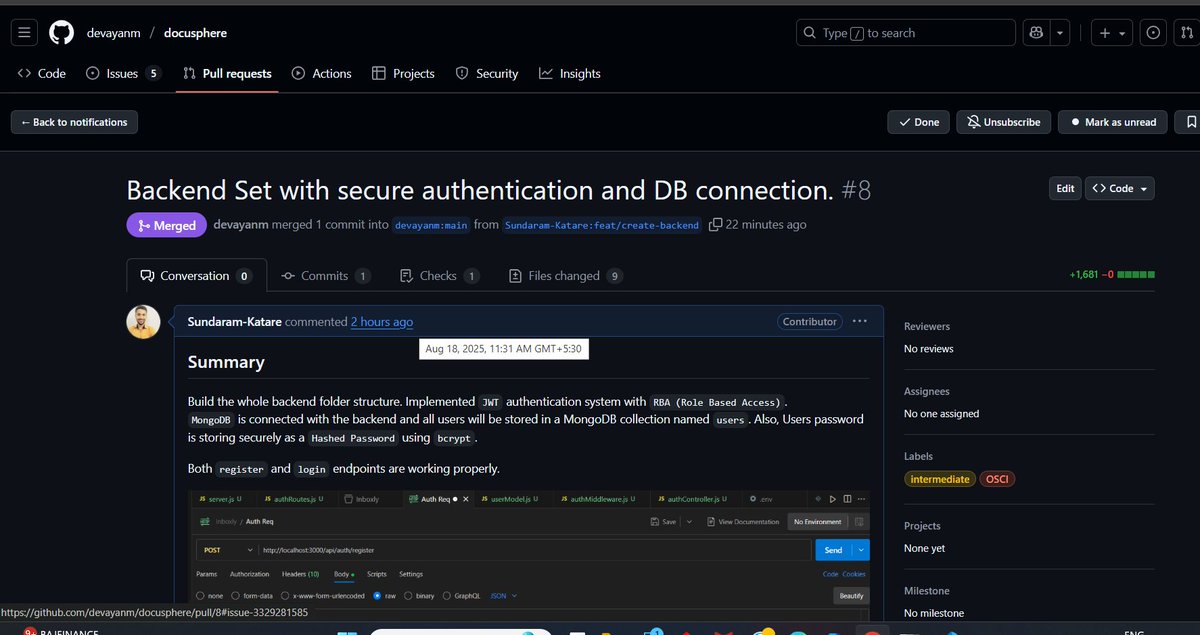The width and height of the screenshot is (1200, 635).
Task: Open the Copilot chat icon
Action: (x=1035, y=33)
